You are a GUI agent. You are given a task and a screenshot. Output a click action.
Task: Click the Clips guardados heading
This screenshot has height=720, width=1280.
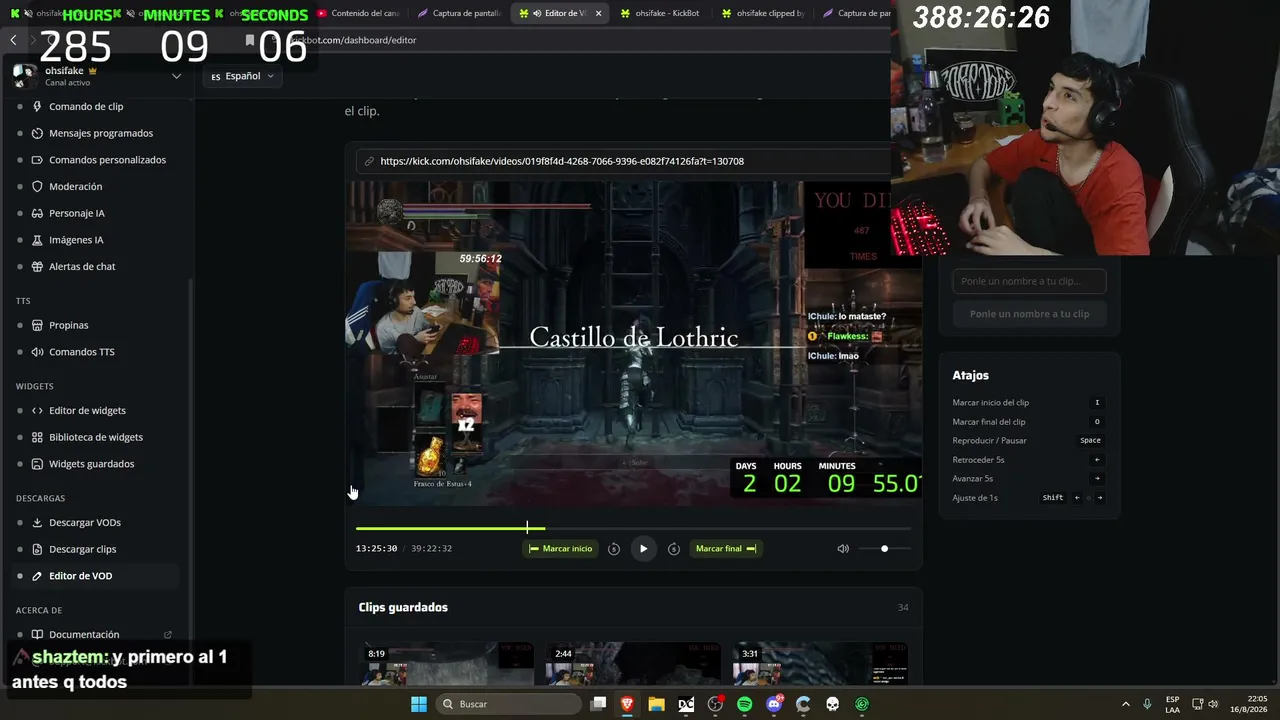click(x=403, y=607)
